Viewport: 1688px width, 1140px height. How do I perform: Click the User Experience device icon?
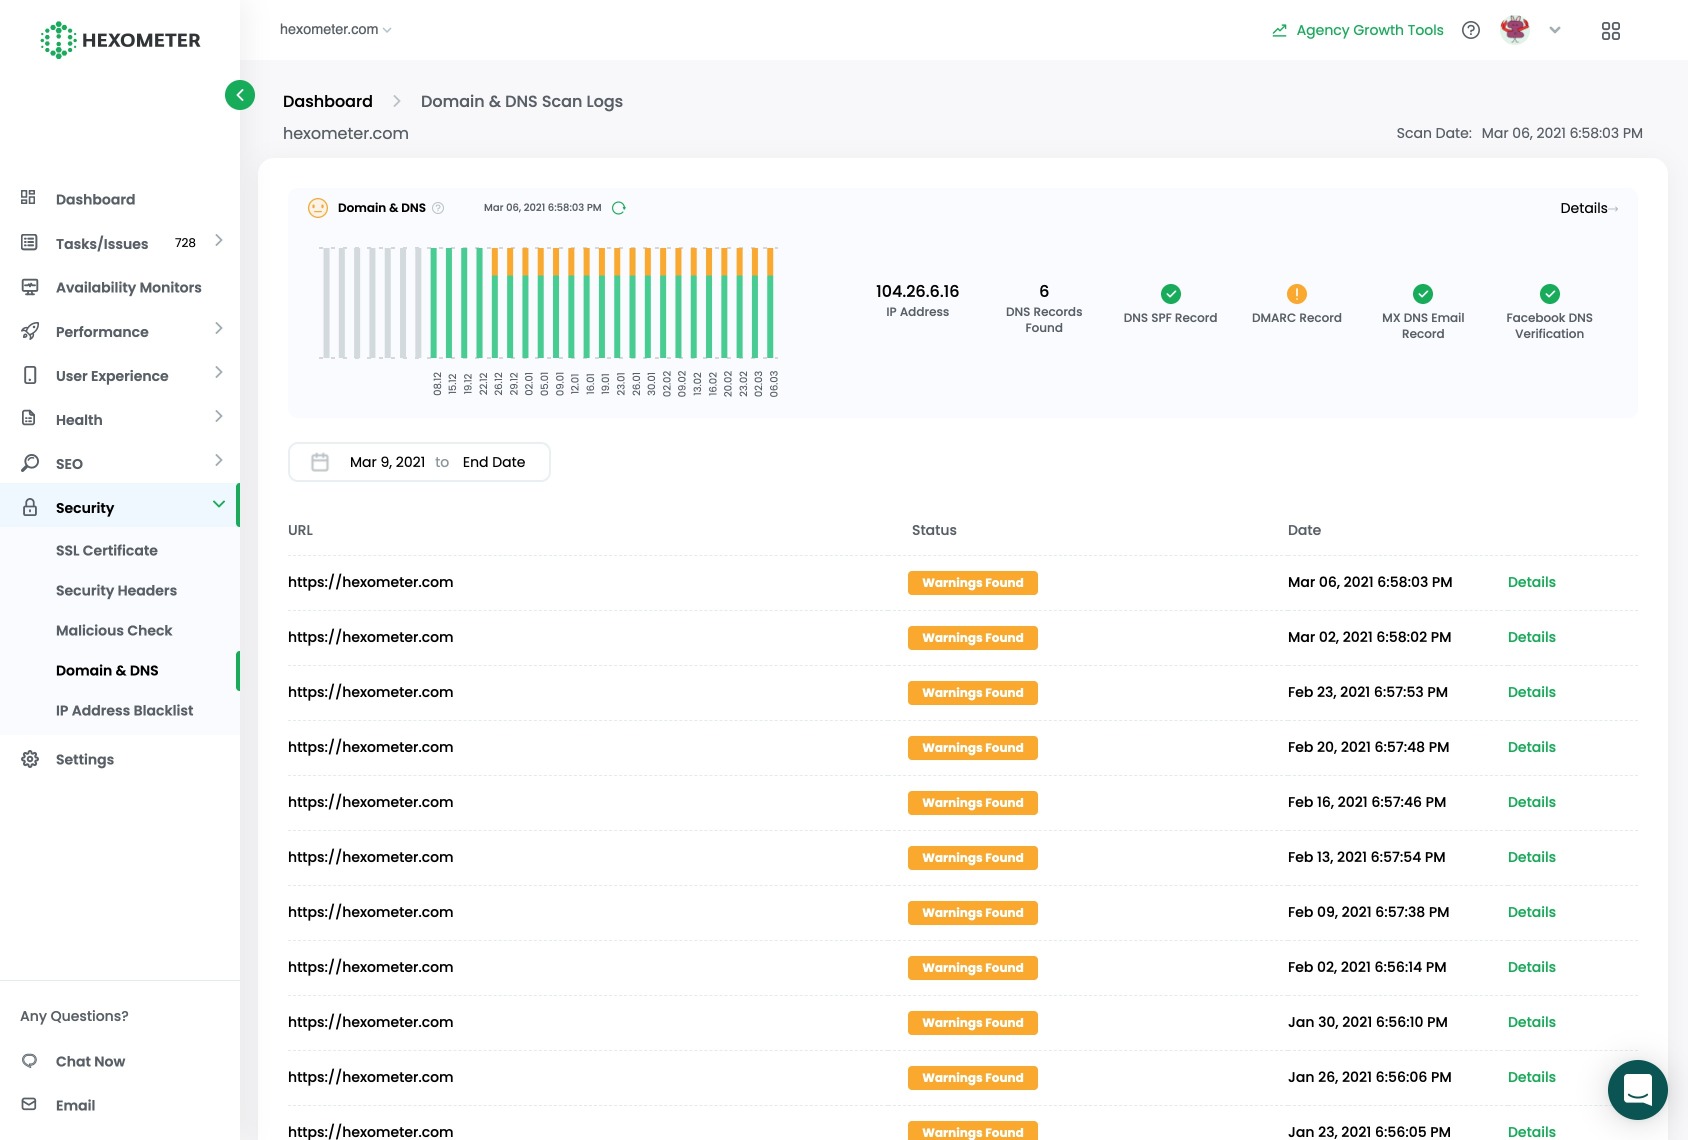[x=30, y=375]
